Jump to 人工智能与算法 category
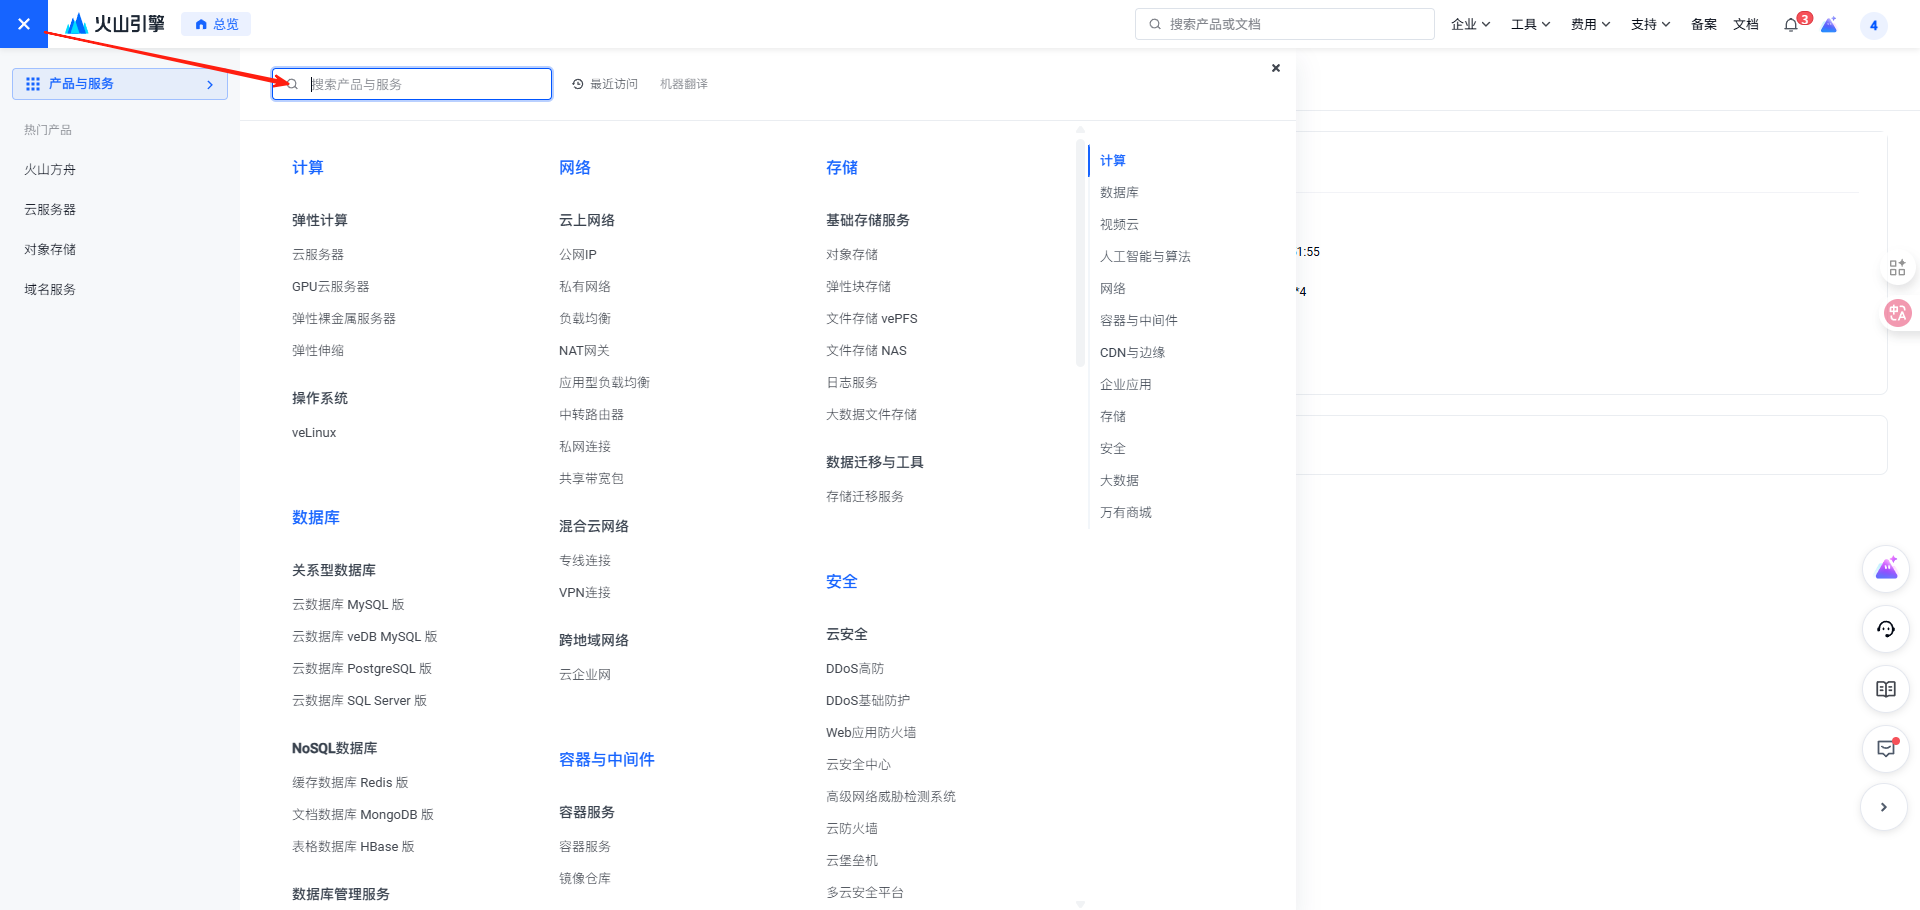Viewport: 1920px width, 910px height. pos(1145,256)
